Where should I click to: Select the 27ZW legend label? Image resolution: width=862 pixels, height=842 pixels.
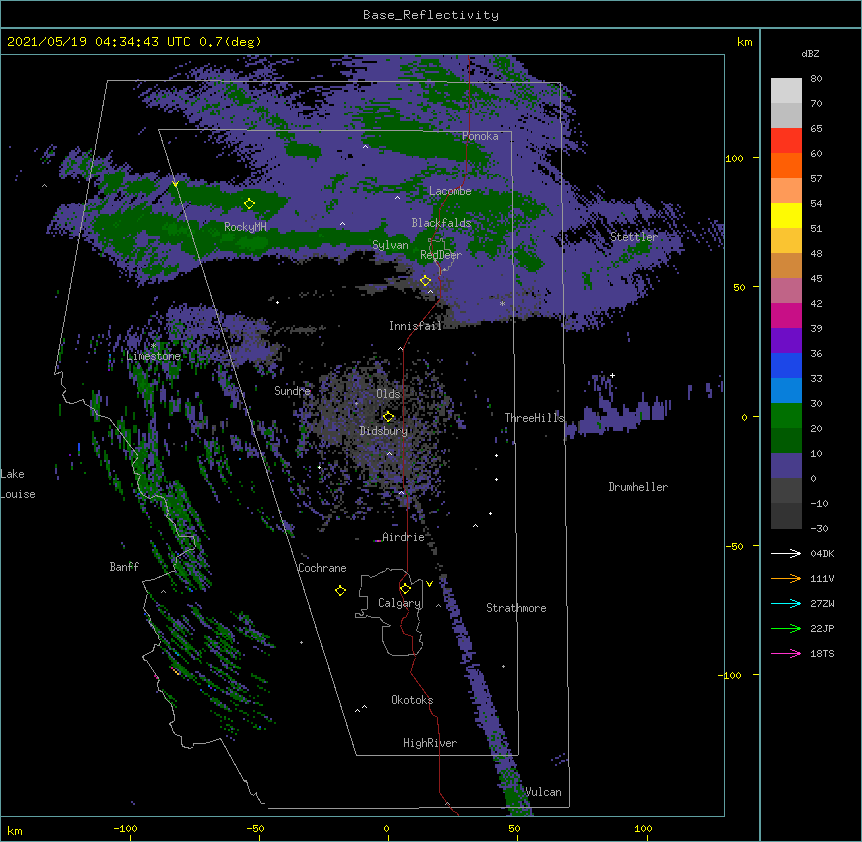[822, 603]
